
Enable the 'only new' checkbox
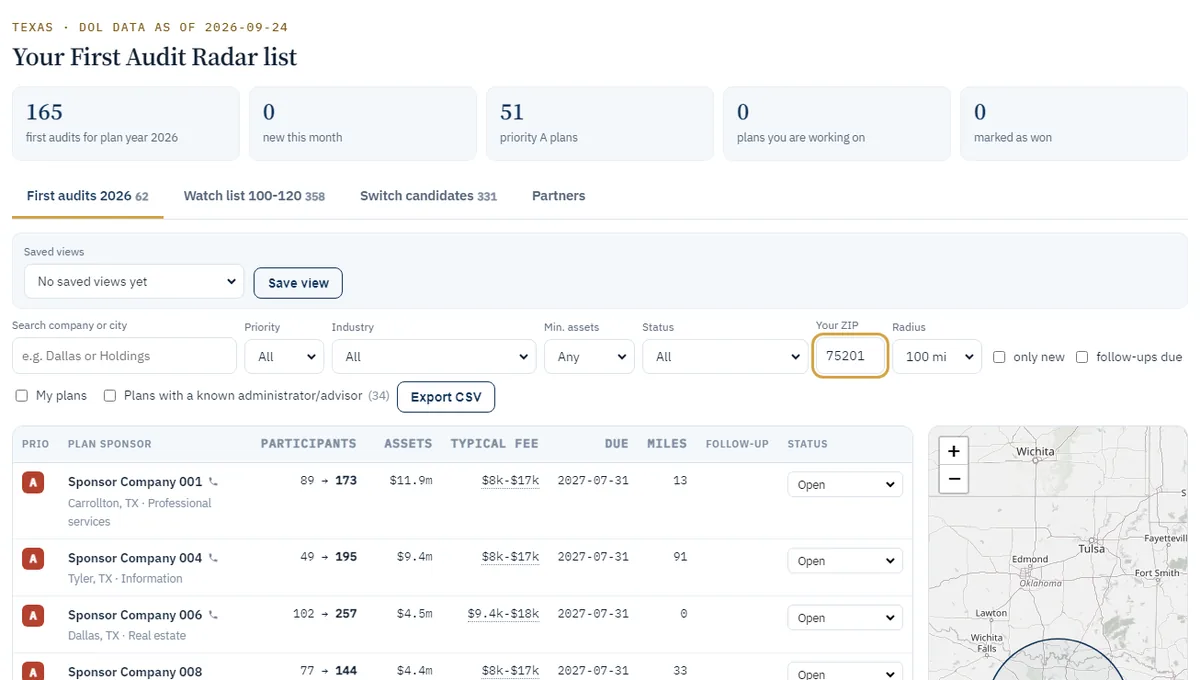[x=999, y=357]
